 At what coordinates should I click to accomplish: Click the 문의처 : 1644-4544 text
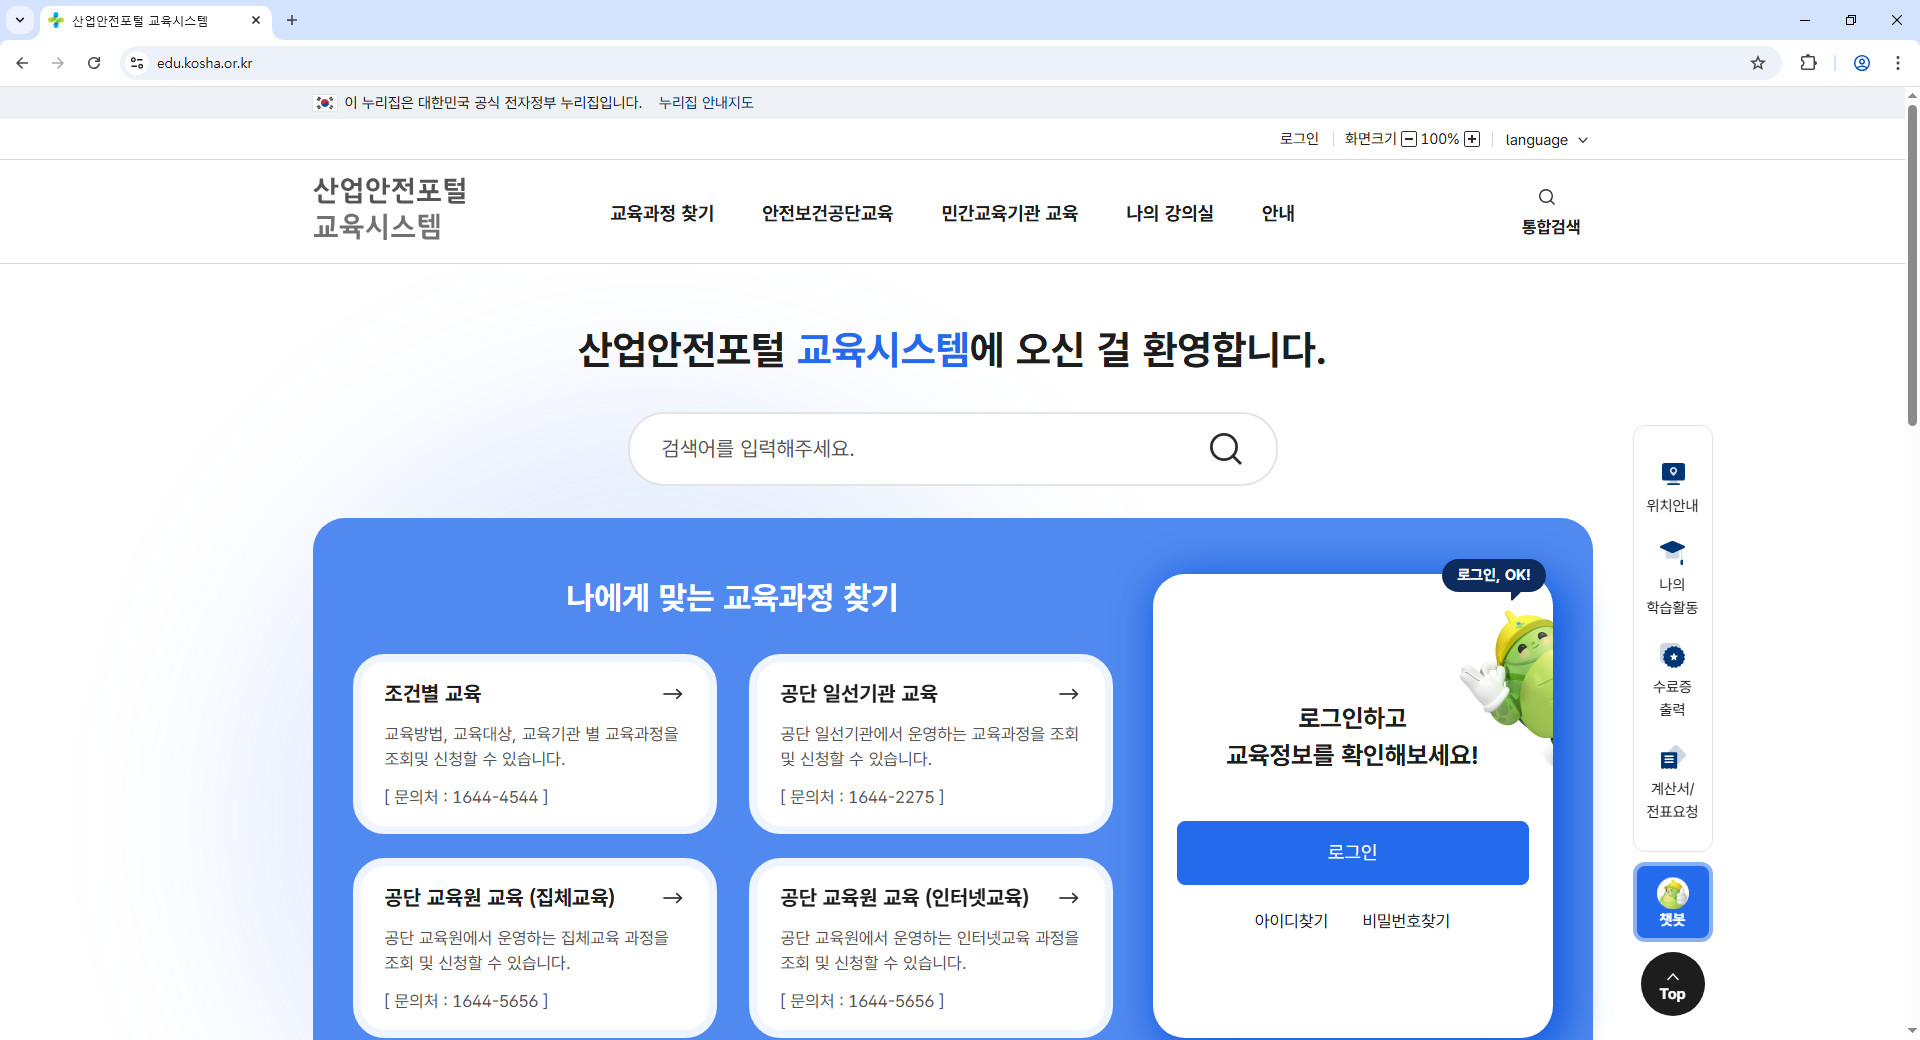pos(466,797)
